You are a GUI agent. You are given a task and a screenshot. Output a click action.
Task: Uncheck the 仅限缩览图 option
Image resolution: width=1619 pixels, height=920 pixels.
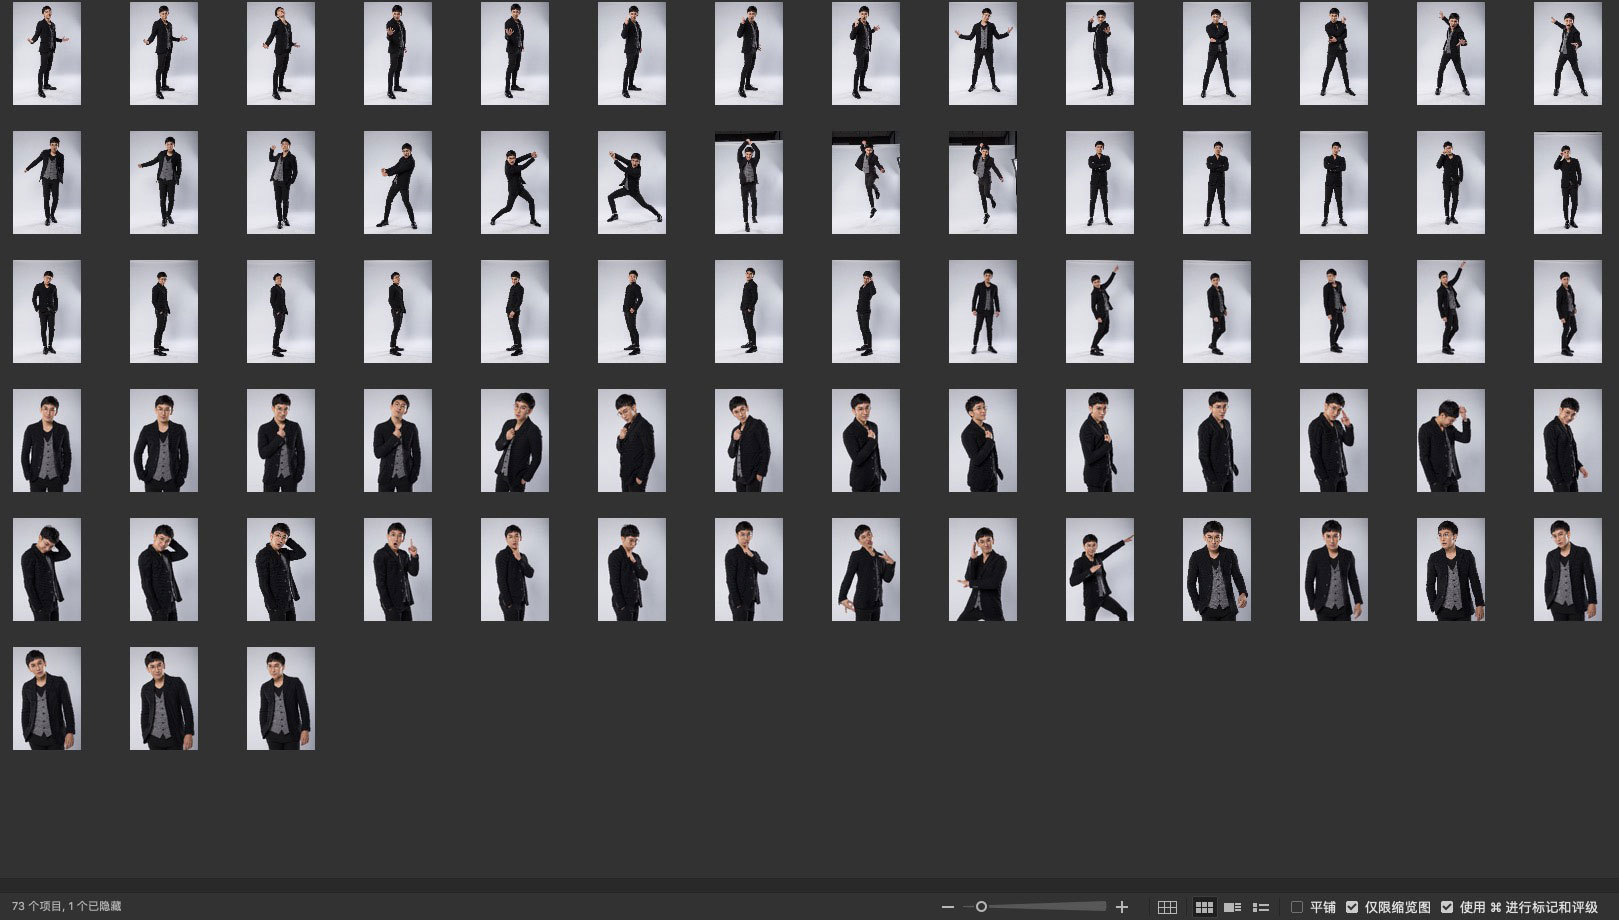click(x=1352, y=907)
